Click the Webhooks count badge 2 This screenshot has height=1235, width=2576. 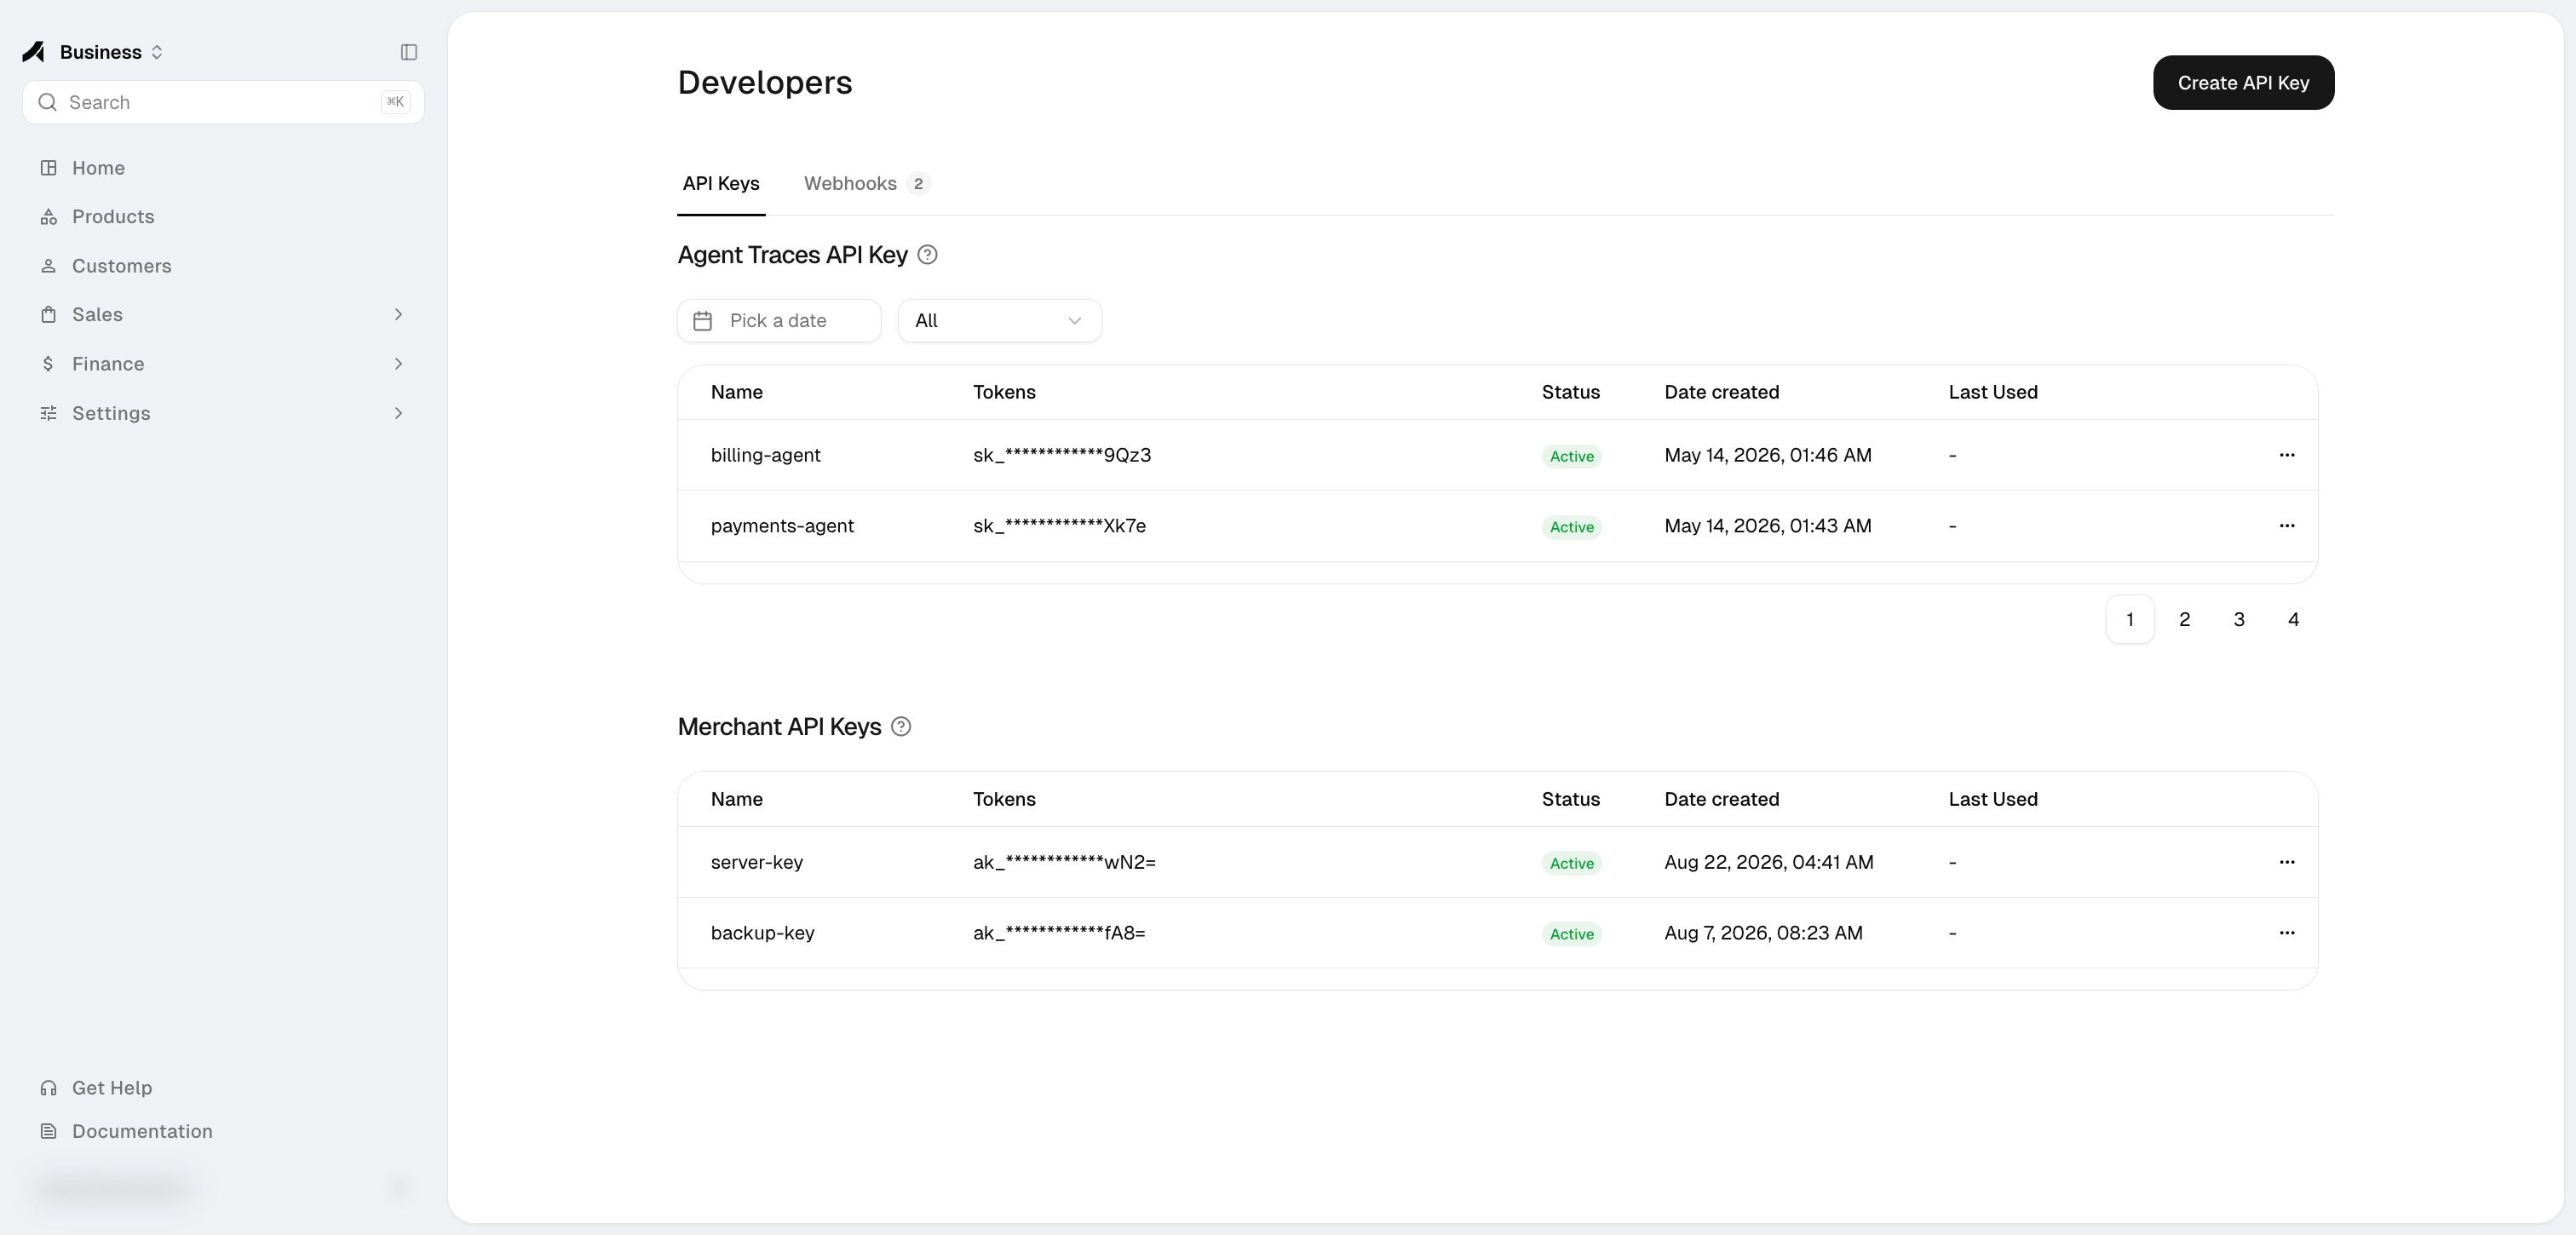pyautogui.click(x=918, y=184)
